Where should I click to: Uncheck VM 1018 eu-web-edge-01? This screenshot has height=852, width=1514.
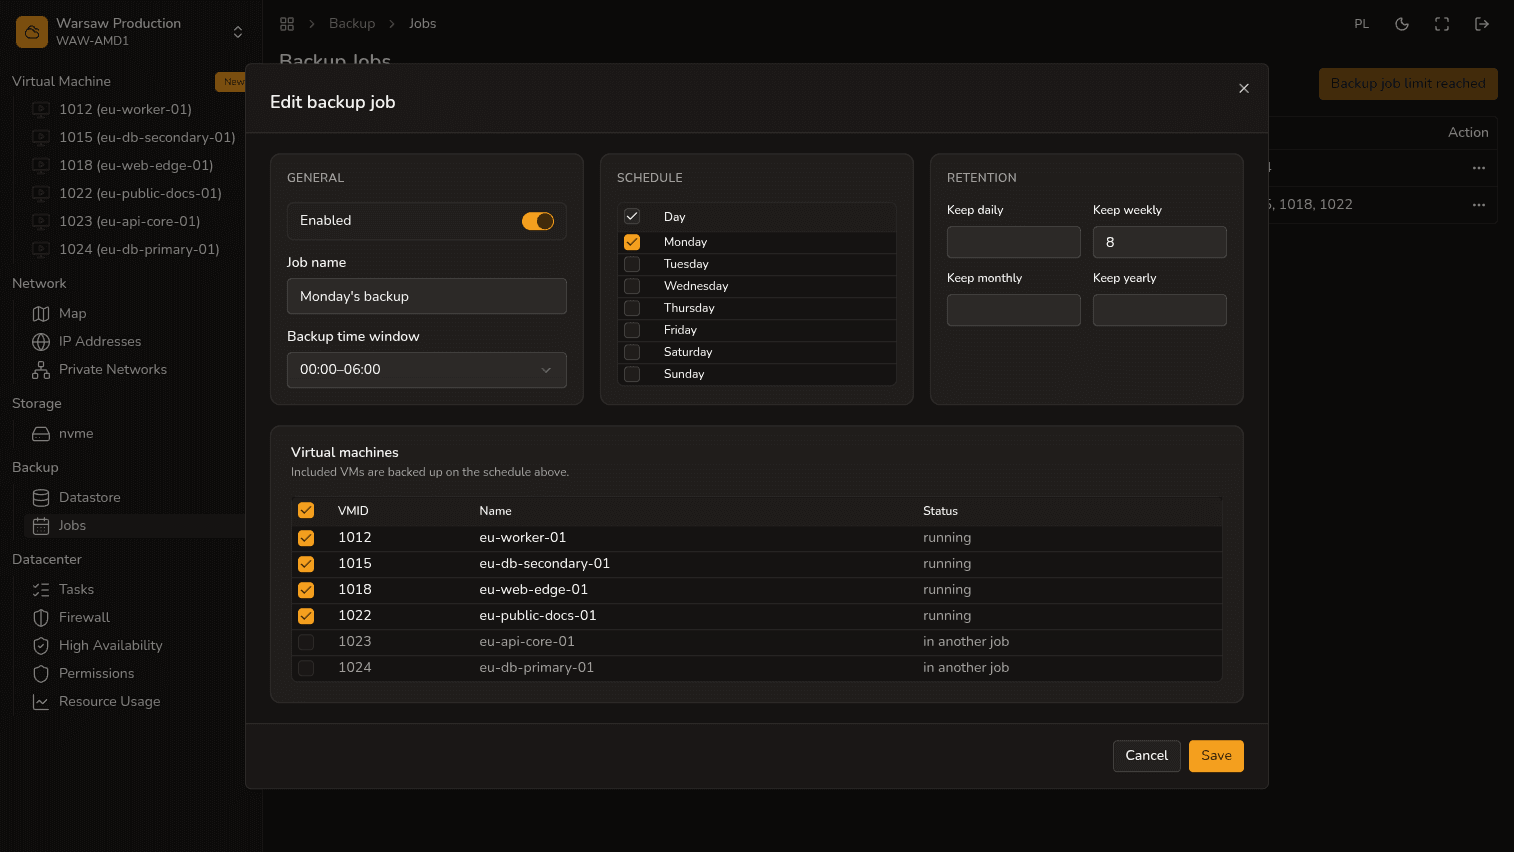(x=306, y=590)
